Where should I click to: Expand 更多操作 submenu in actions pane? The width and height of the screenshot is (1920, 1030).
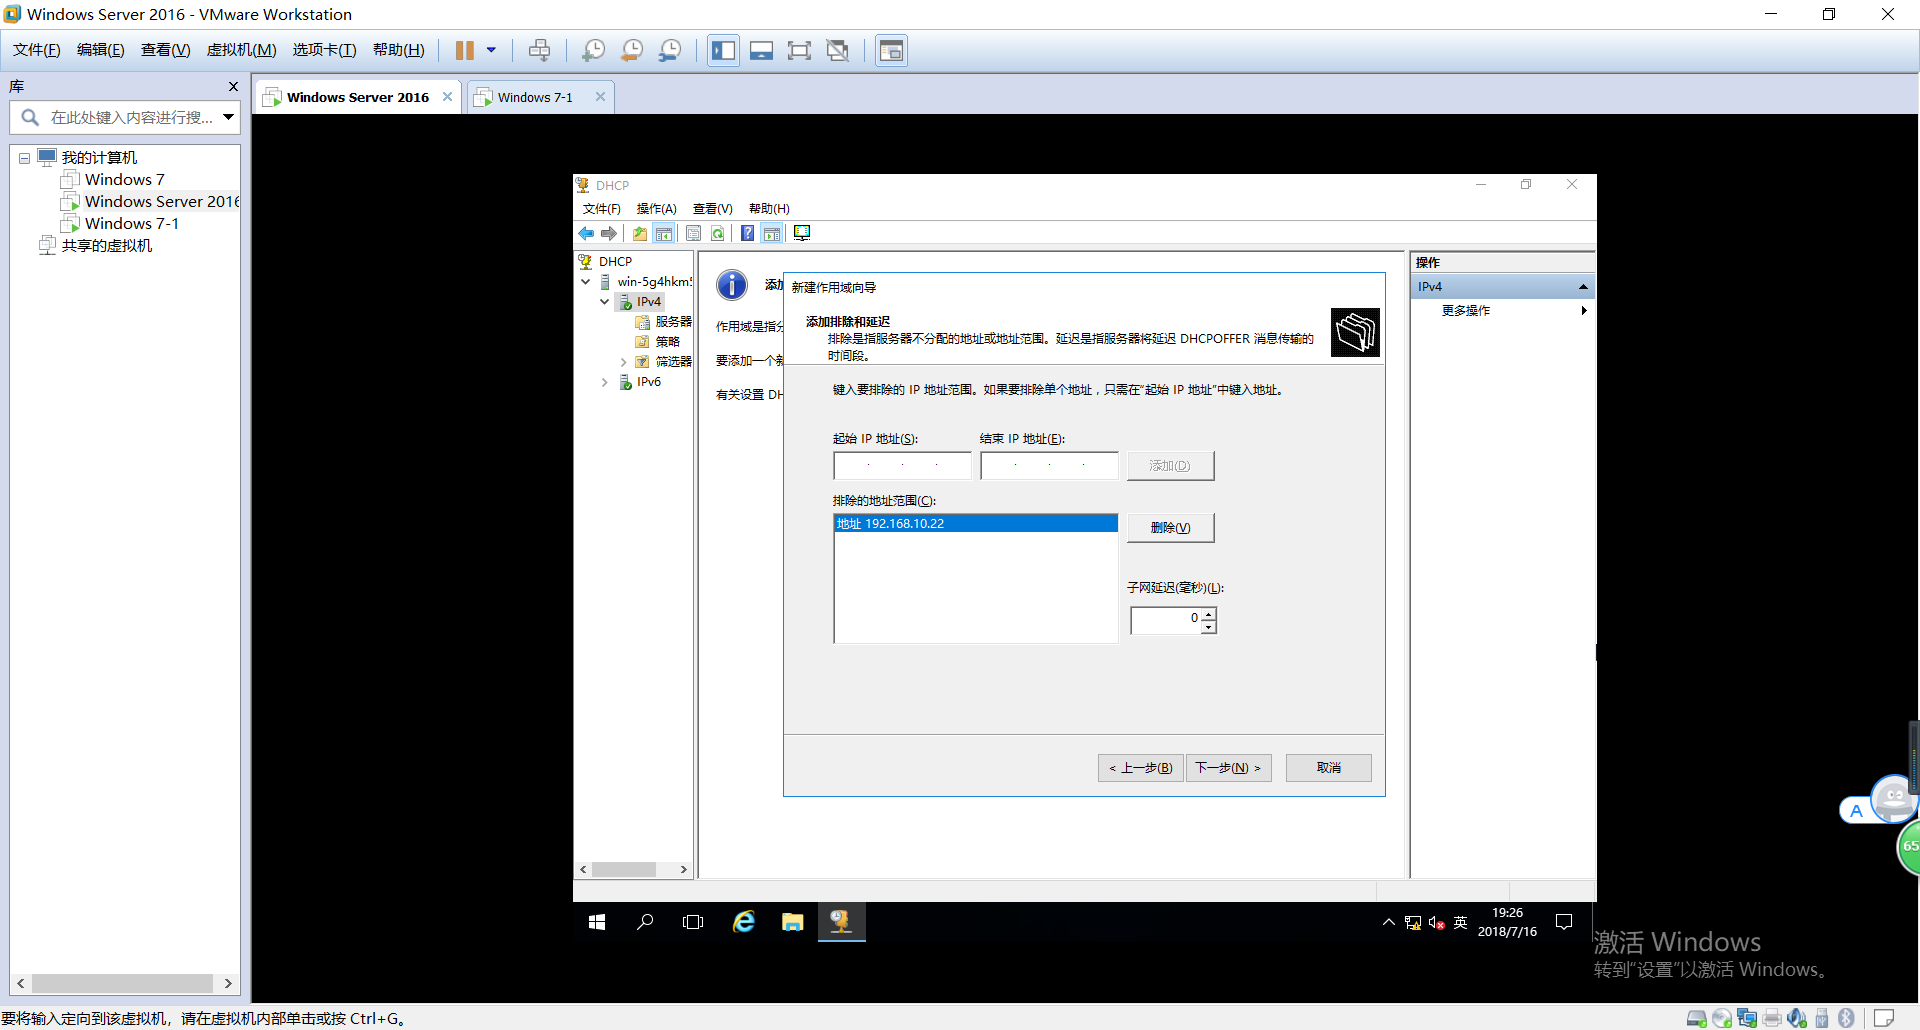pyautogui.click(x=1583, y=311)
